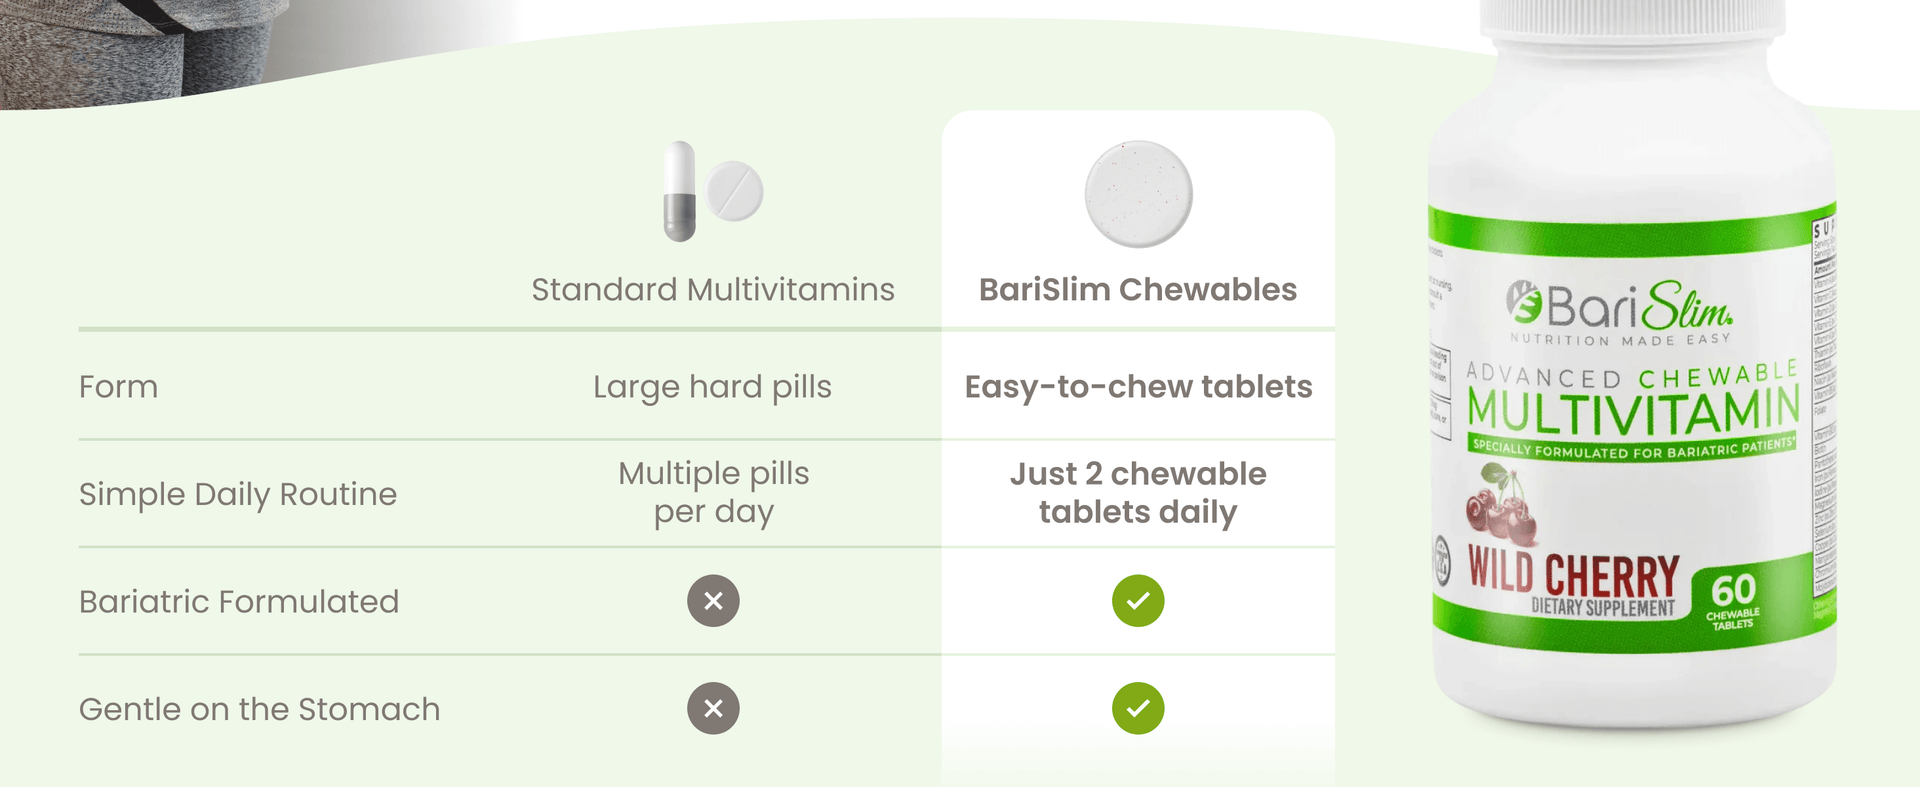Click the Just 2 chewable tablets daily text
Screen dimensions: 1920x787
(1138, 493)
